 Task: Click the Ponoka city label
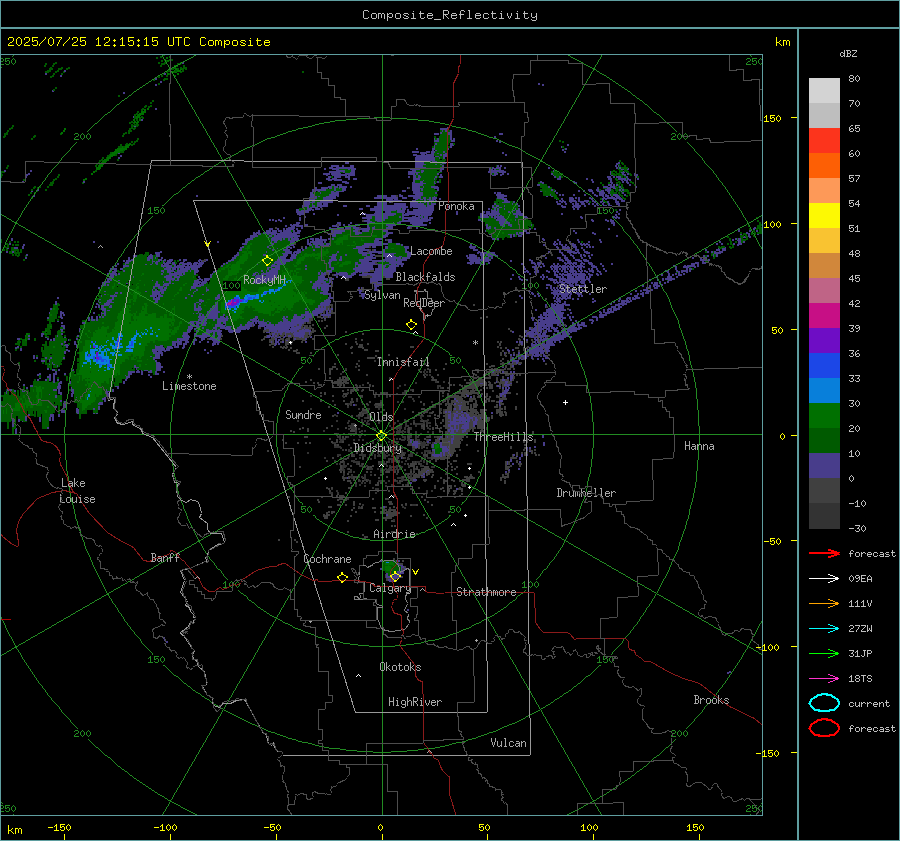456,206
